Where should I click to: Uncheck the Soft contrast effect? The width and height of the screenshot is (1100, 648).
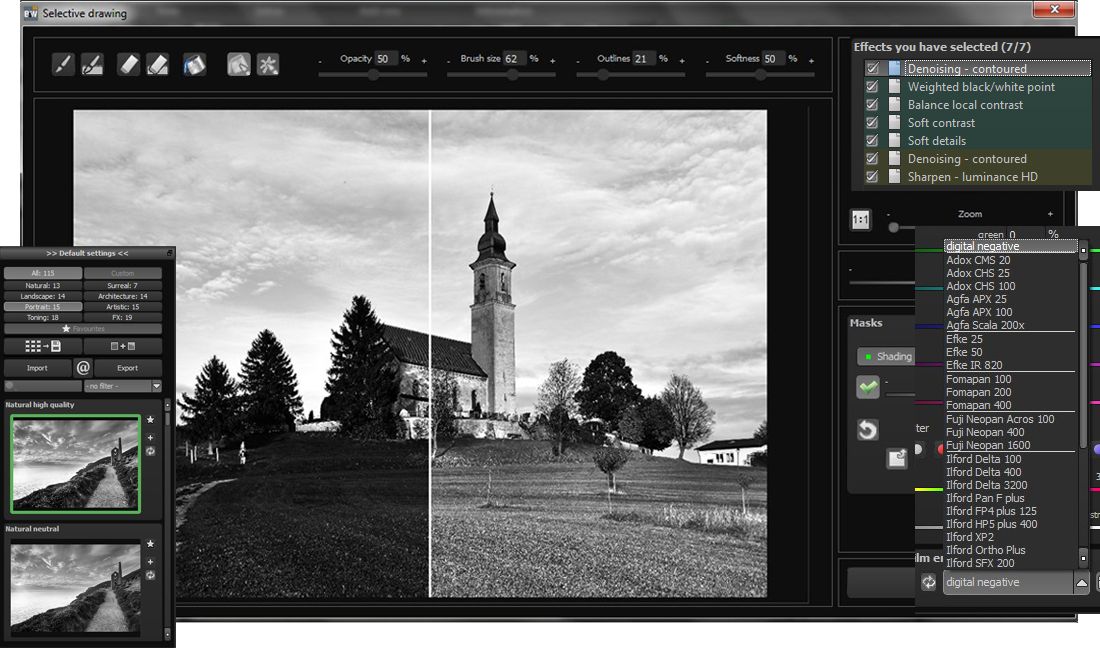point(871,122)
